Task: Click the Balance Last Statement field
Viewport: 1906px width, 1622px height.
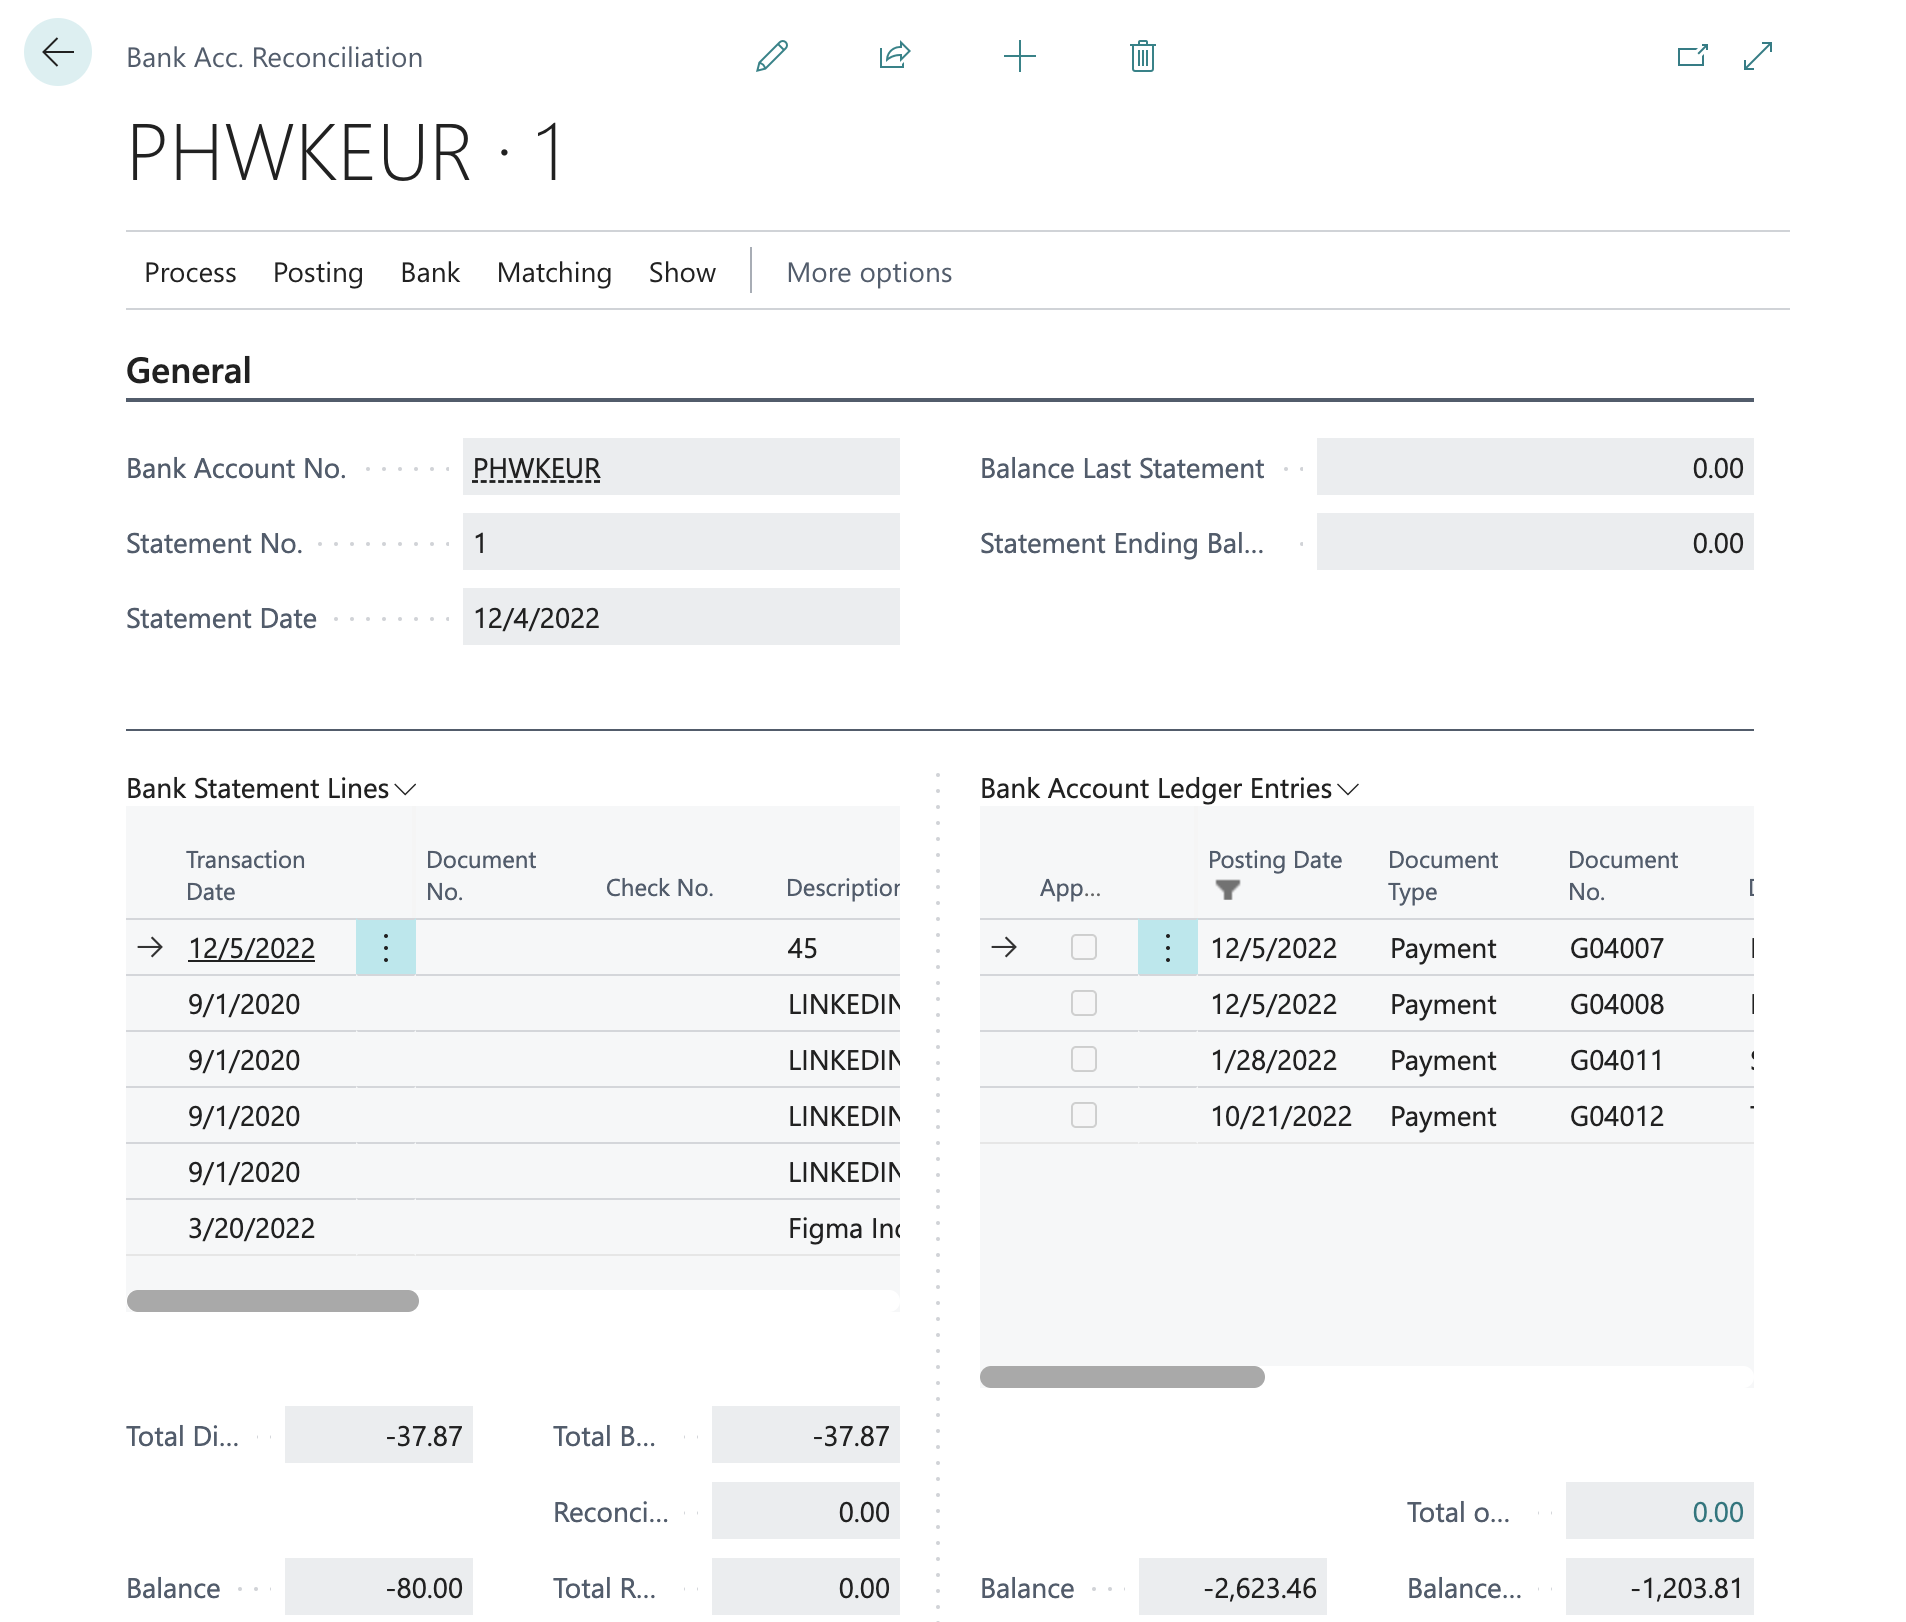Action: coord(1535,467)
